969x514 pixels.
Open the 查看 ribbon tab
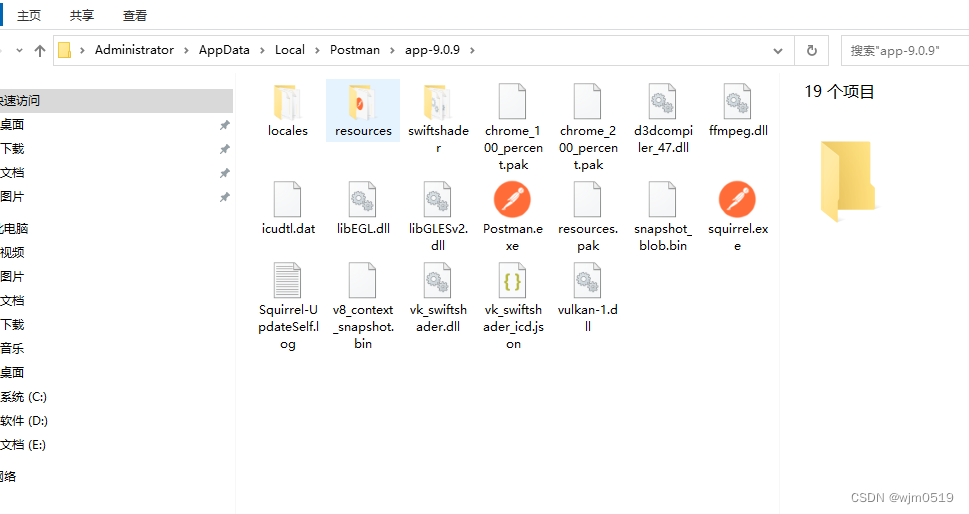coord(135,15)
